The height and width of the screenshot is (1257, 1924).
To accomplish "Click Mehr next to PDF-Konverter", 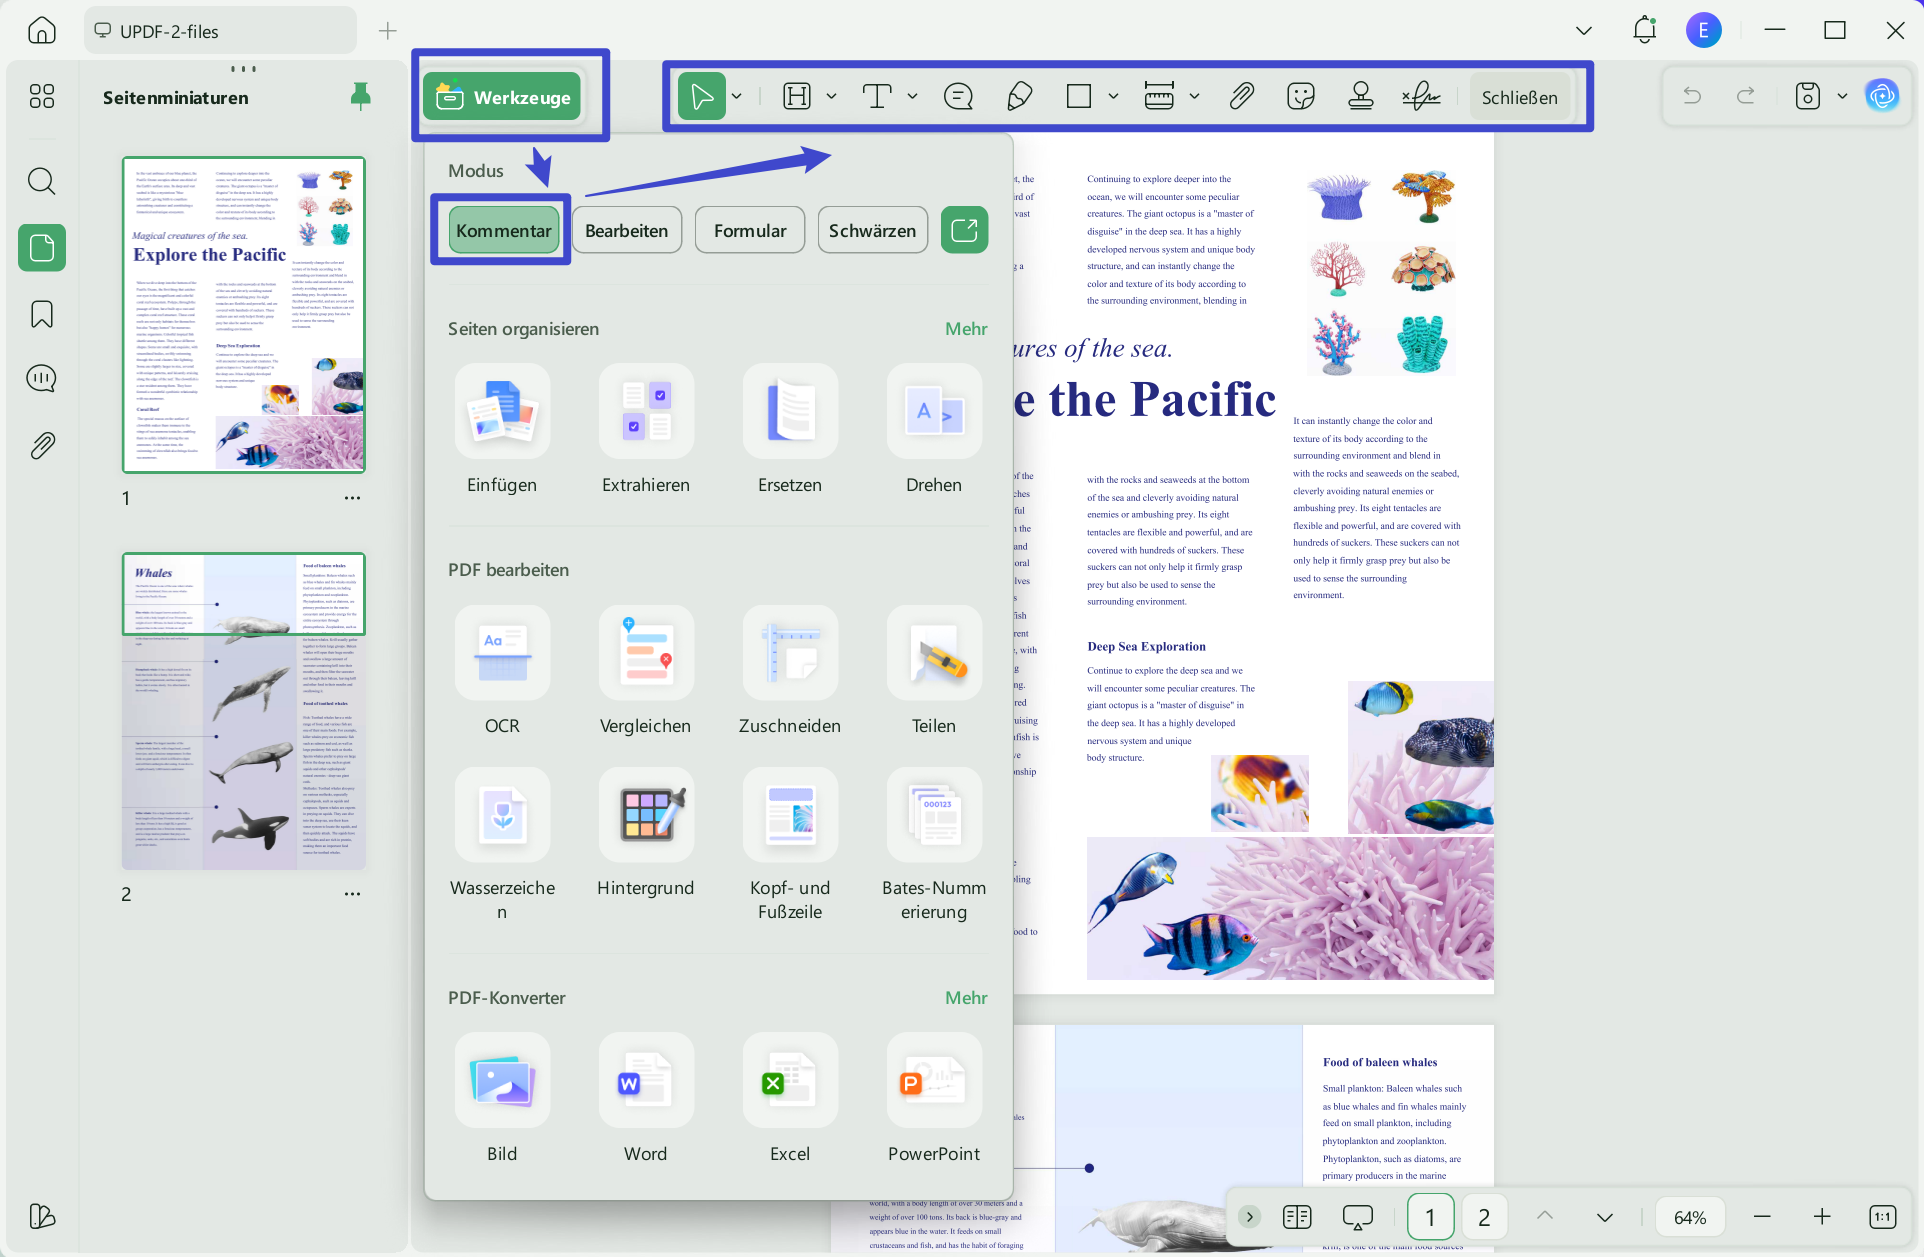I will [966, 998].
